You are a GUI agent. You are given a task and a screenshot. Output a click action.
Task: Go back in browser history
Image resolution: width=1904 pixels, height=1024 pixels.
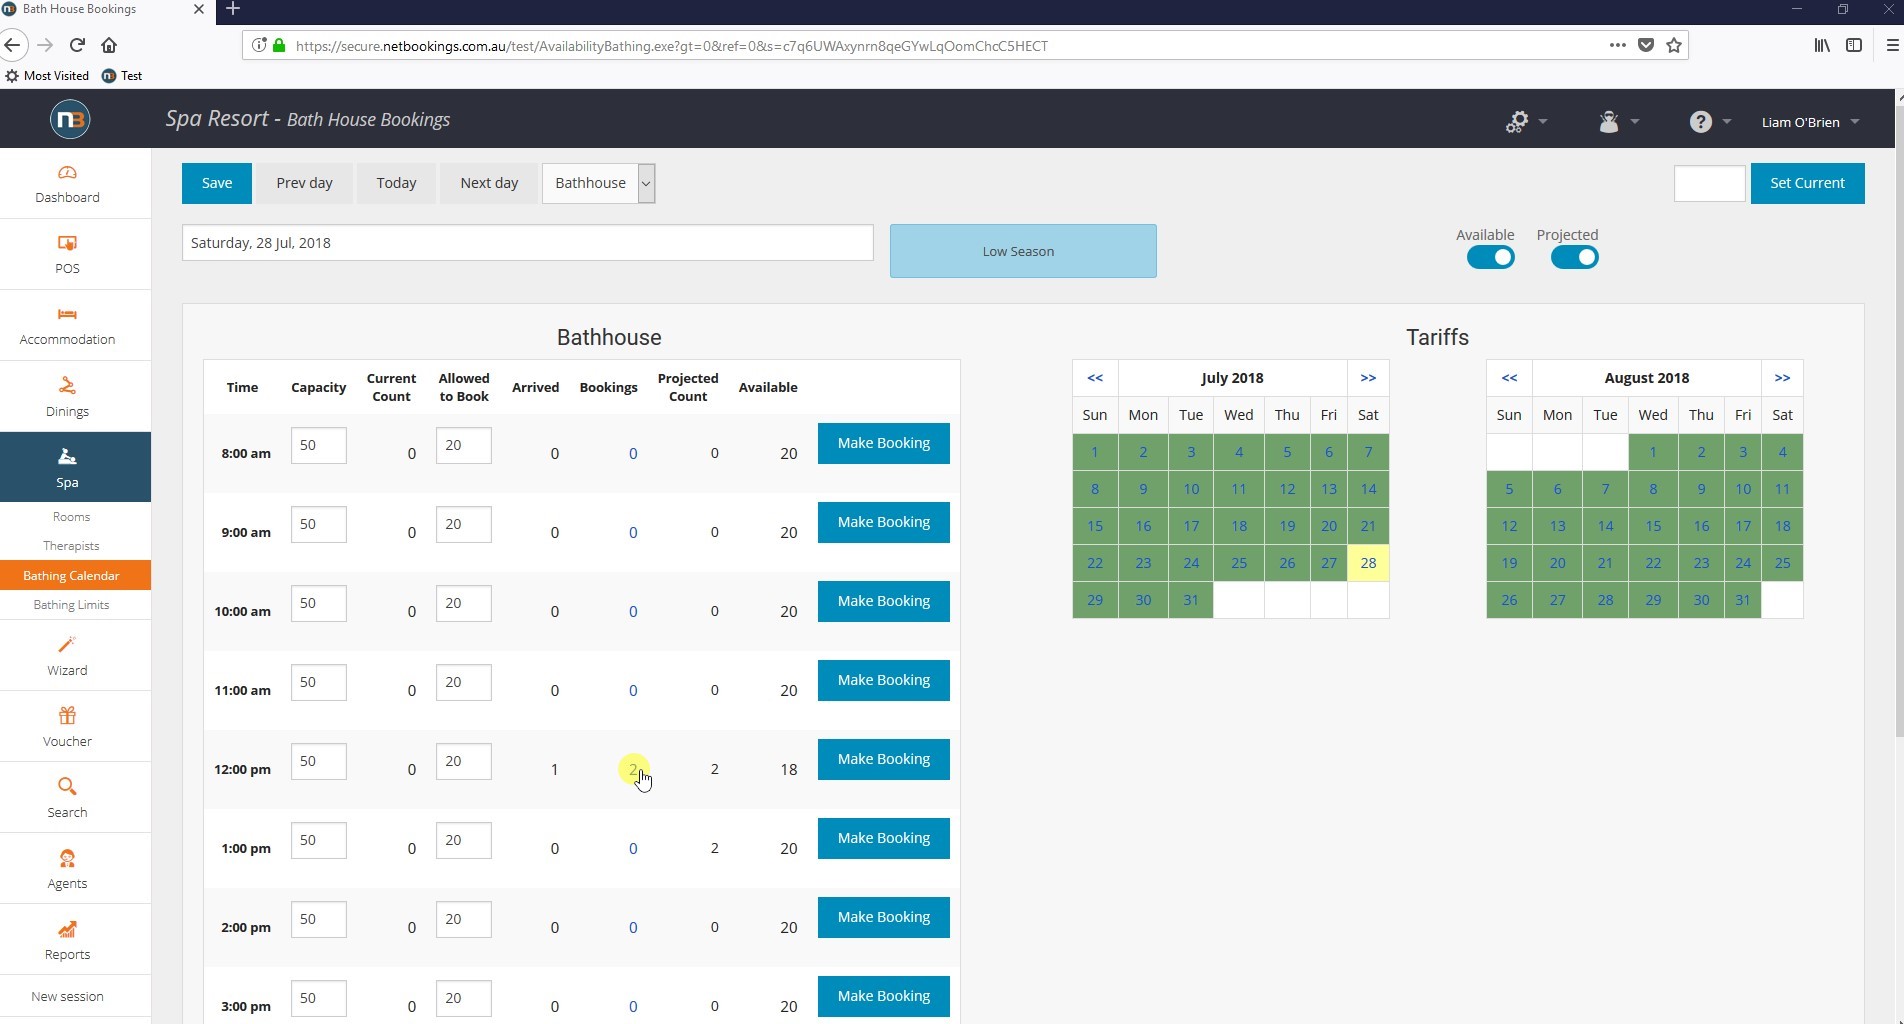pos(12,45)
